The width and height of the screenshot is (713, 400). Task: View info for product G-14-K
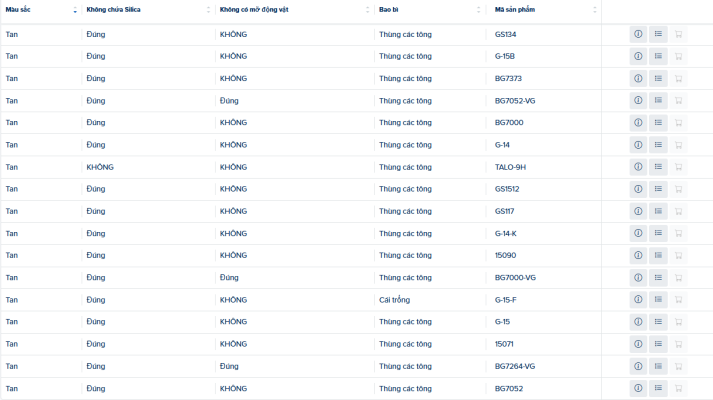638,233
